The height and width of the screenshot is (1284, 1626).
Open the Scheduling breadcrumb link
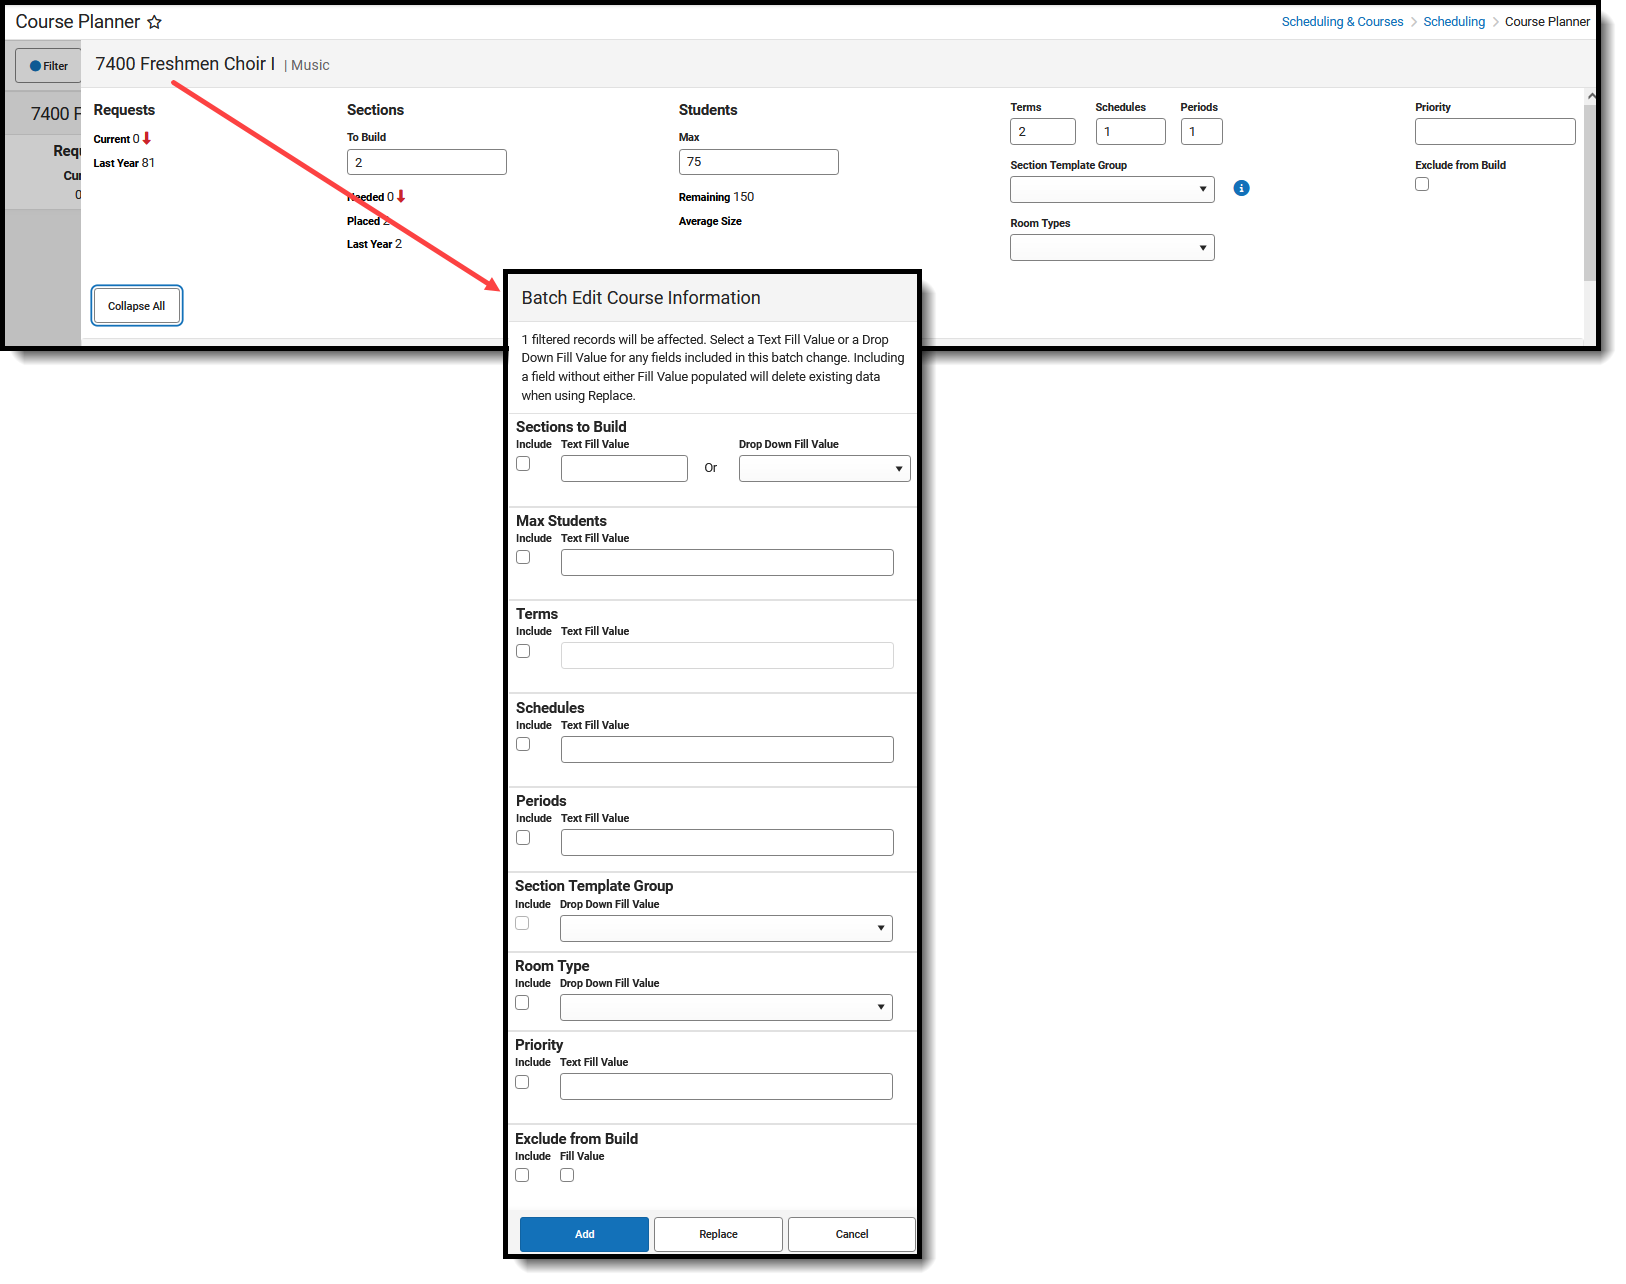coord(1454,22)
